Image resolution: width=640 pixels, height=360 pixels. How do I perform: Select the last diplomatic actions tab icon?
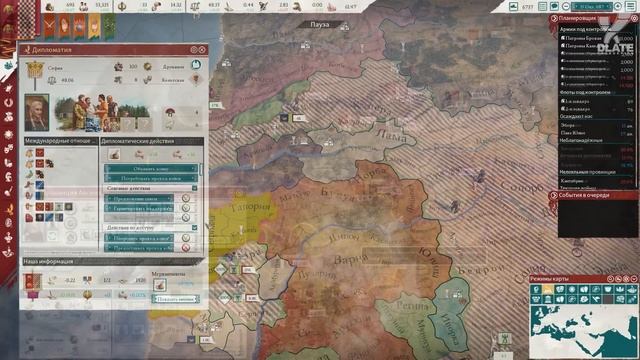[177, 154]
